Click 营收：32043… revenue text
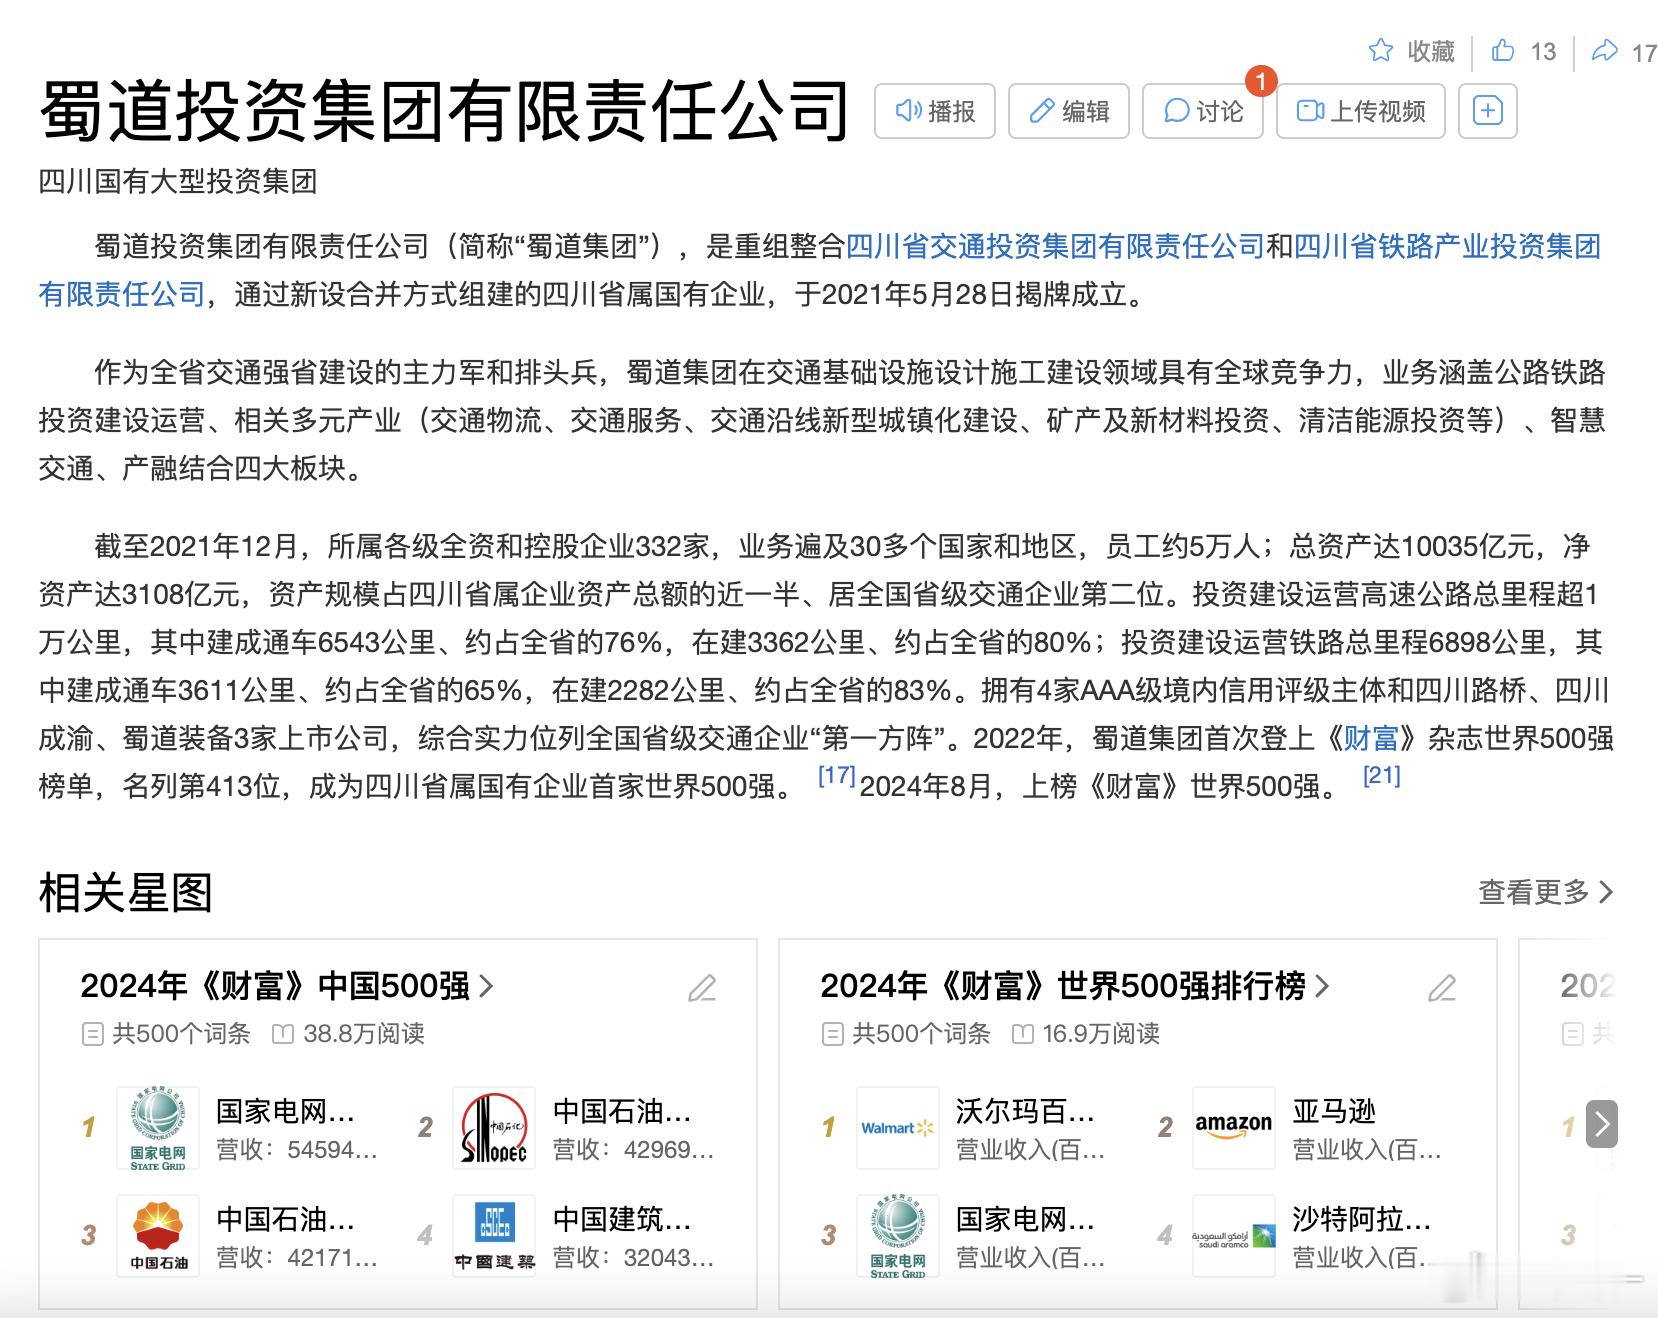Screen dimensions: 1658x1318 (633, 1258)
